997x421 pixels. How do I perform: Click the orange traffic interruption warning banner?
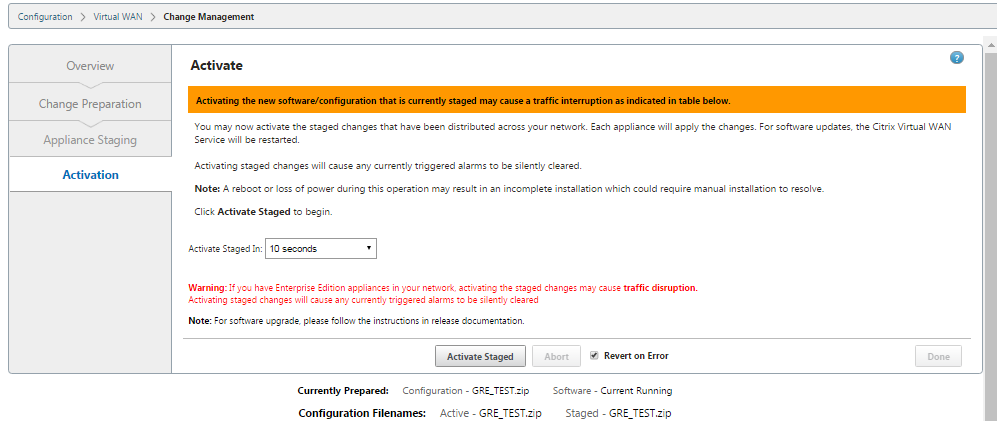pos(577,100)
